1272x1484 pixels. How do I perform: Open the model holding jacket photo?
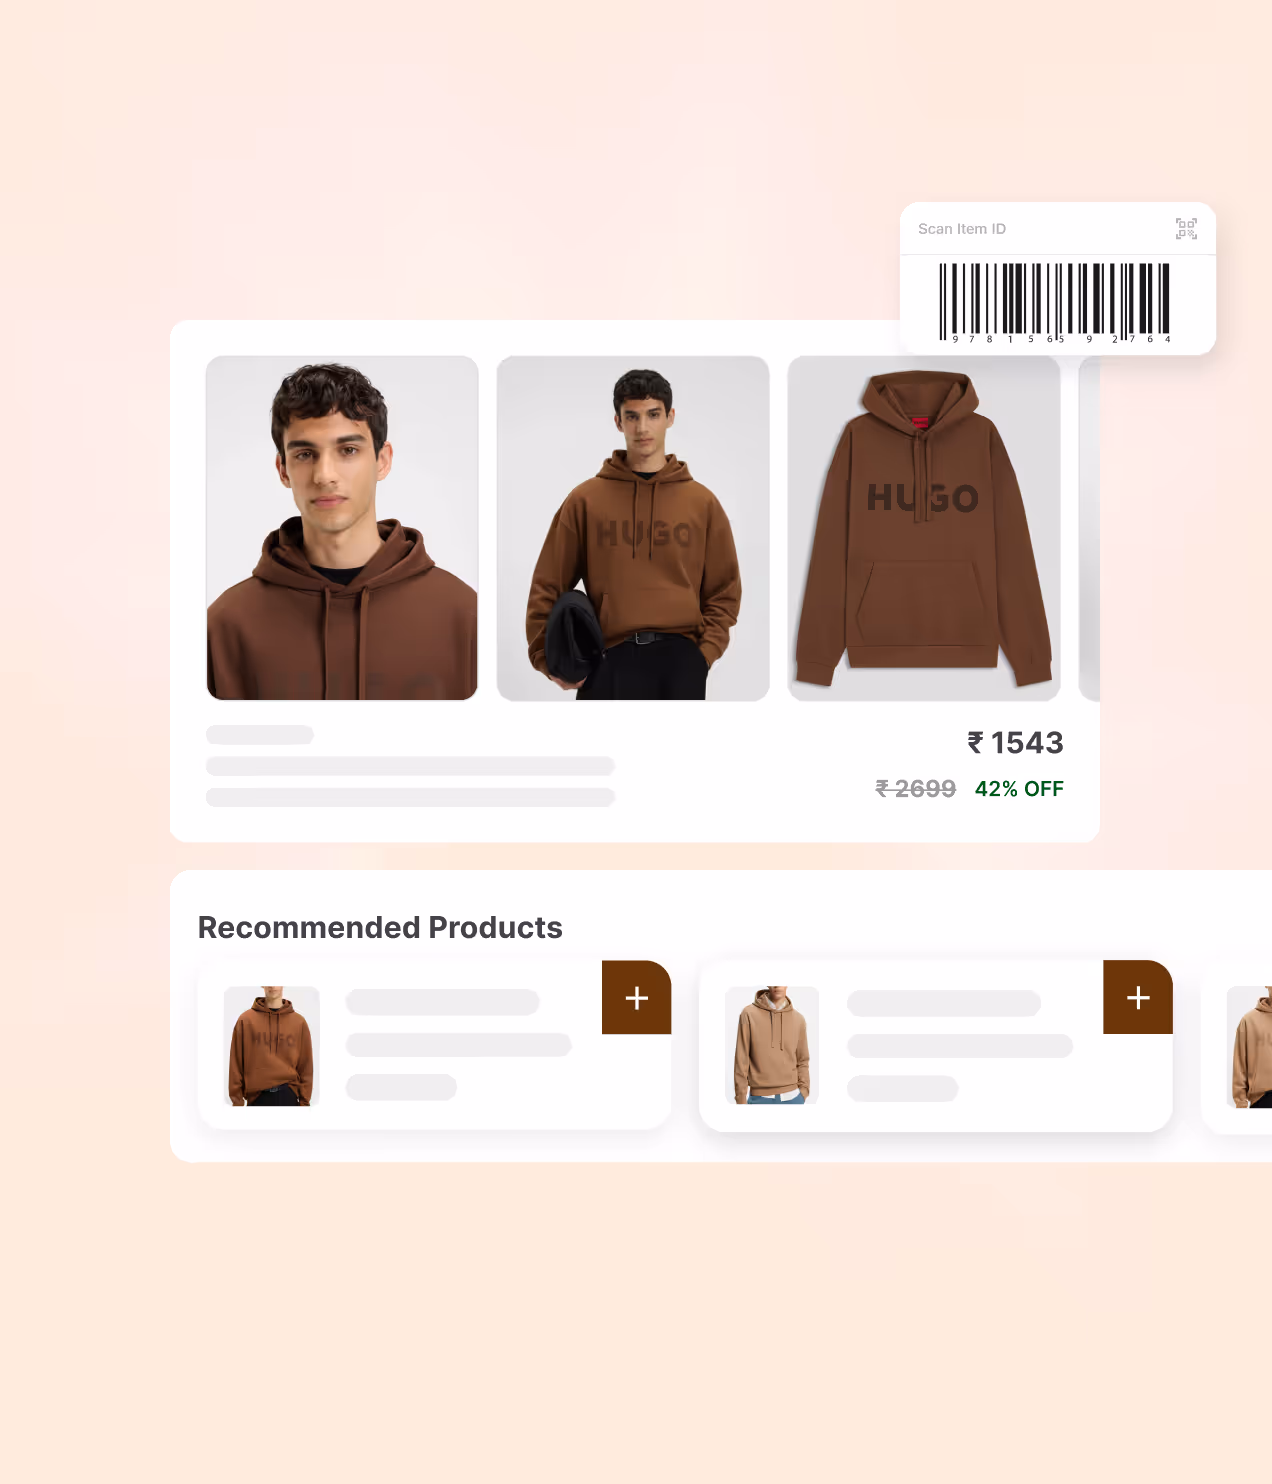(x=633, y=528)
